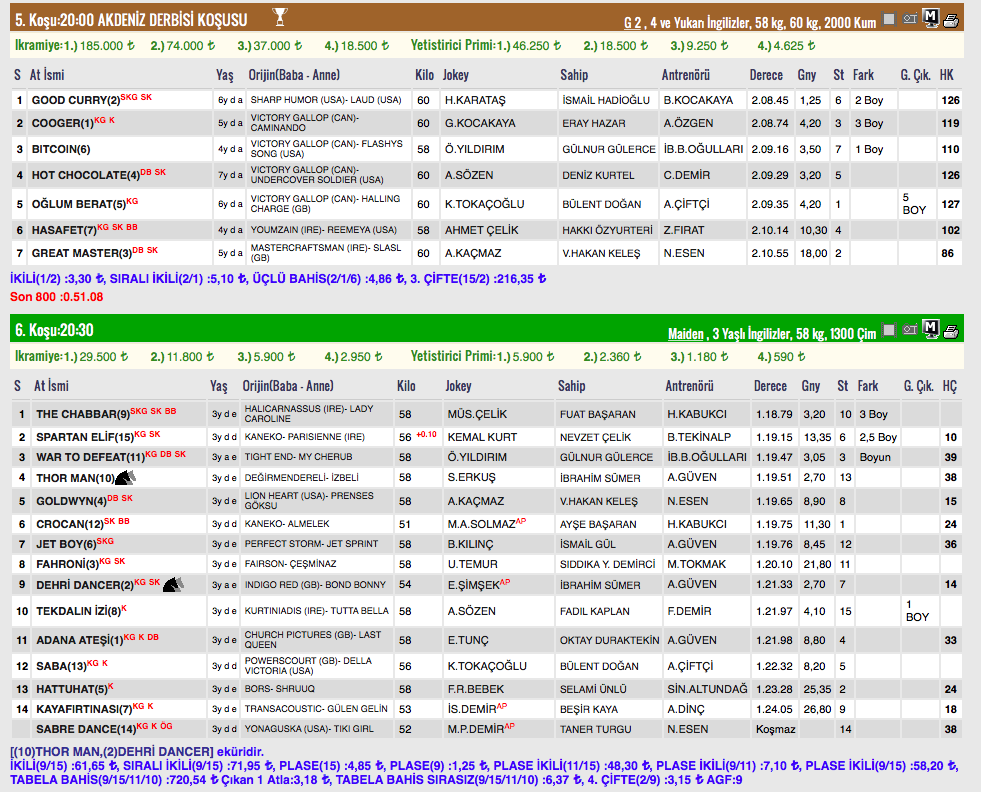This screenshot has width=981, height=792.
Task: Open the Maiden race type link
Action: pos(686,332)
